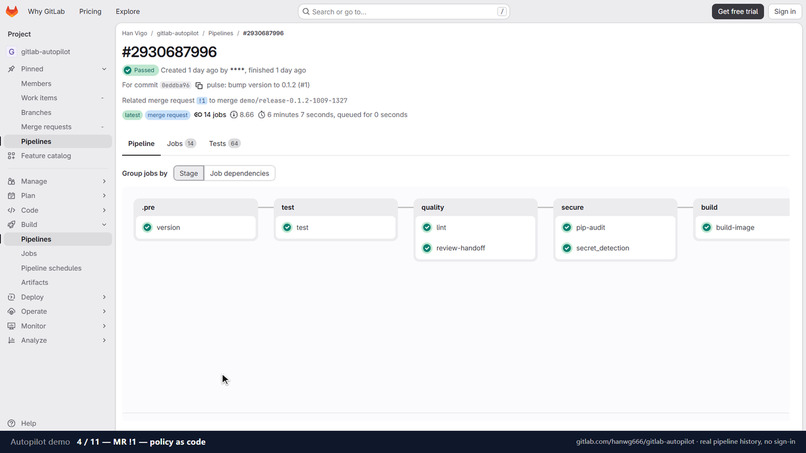
Task: Click the slash shortcut key hint in search
Action: click(x=502, y=11)
